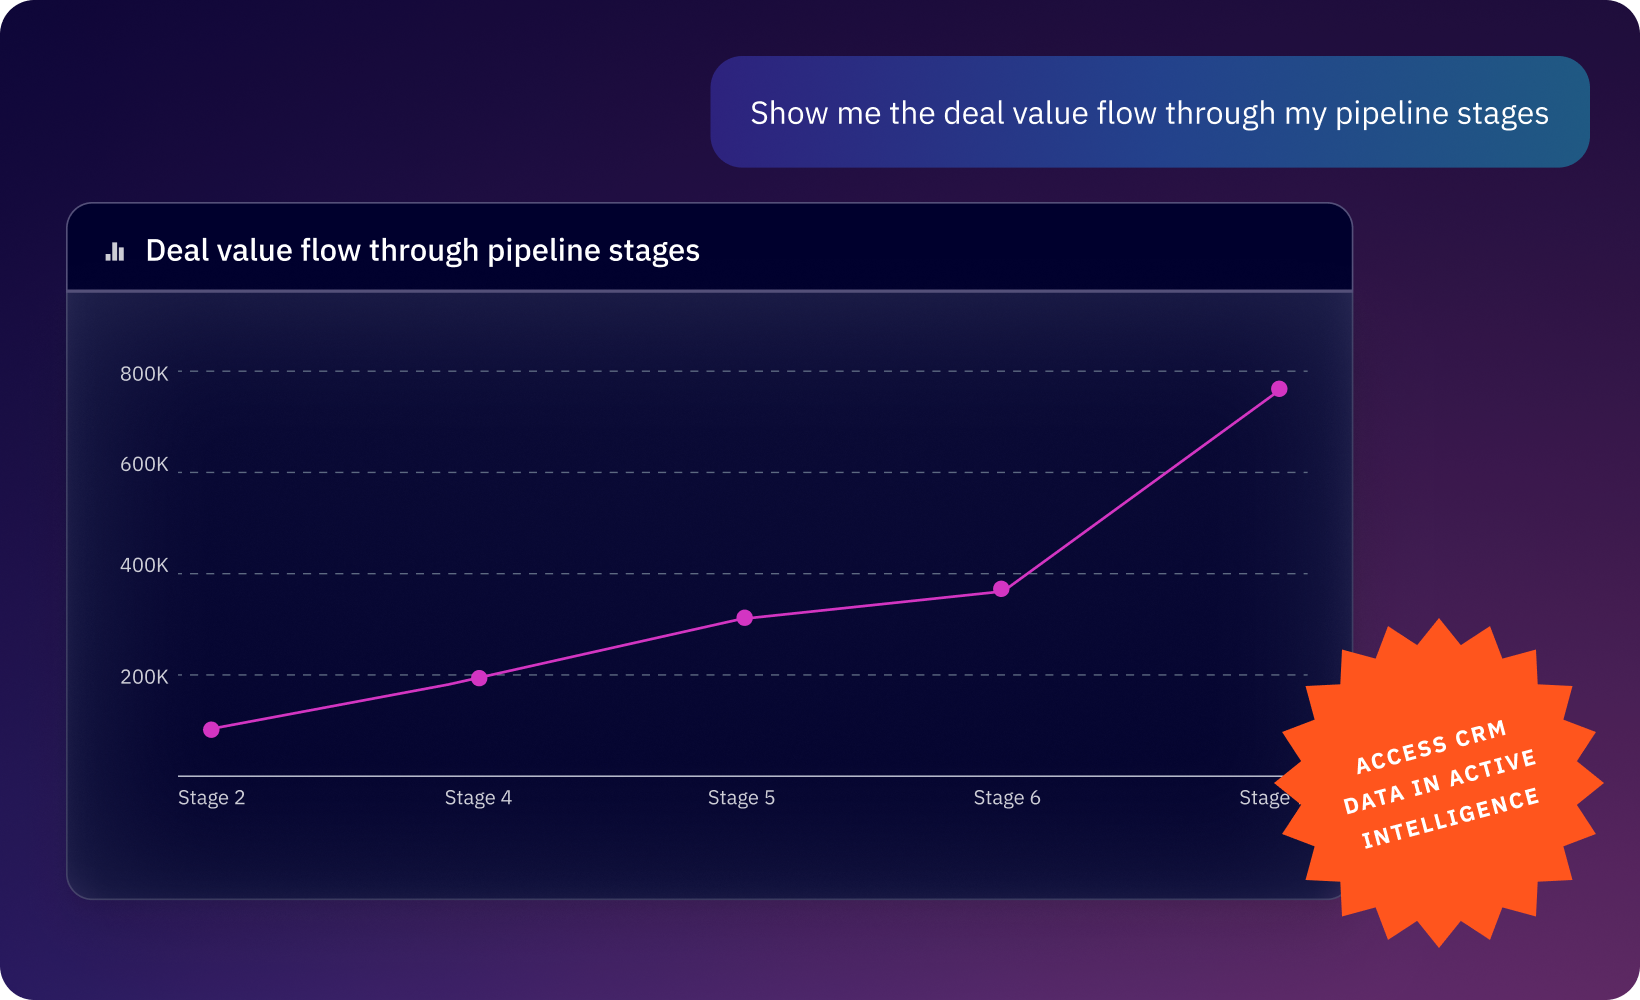
Task: Click the bar chart icon in card header
Action: (x=115, y=251)
